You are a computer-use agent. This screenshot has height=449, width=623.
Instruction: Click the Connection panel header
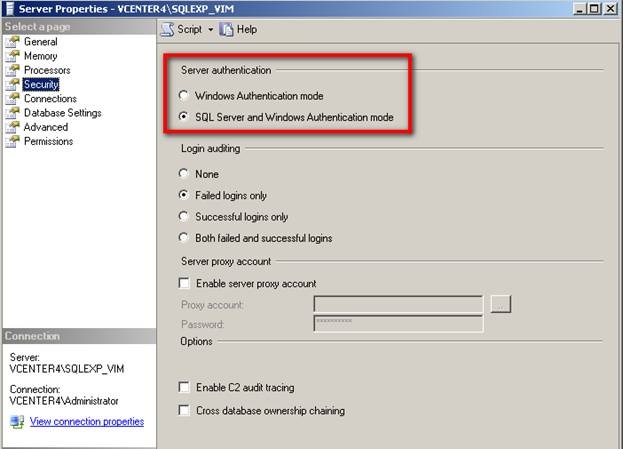point(79,336)
